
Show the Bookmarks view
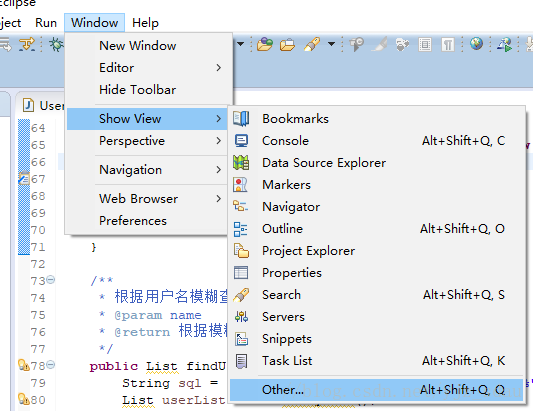376,119
